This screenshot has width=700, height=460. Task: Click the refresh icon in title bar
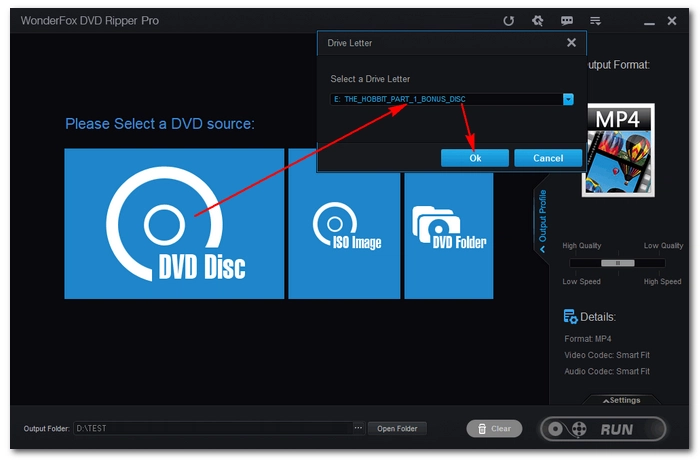point(508,21)
